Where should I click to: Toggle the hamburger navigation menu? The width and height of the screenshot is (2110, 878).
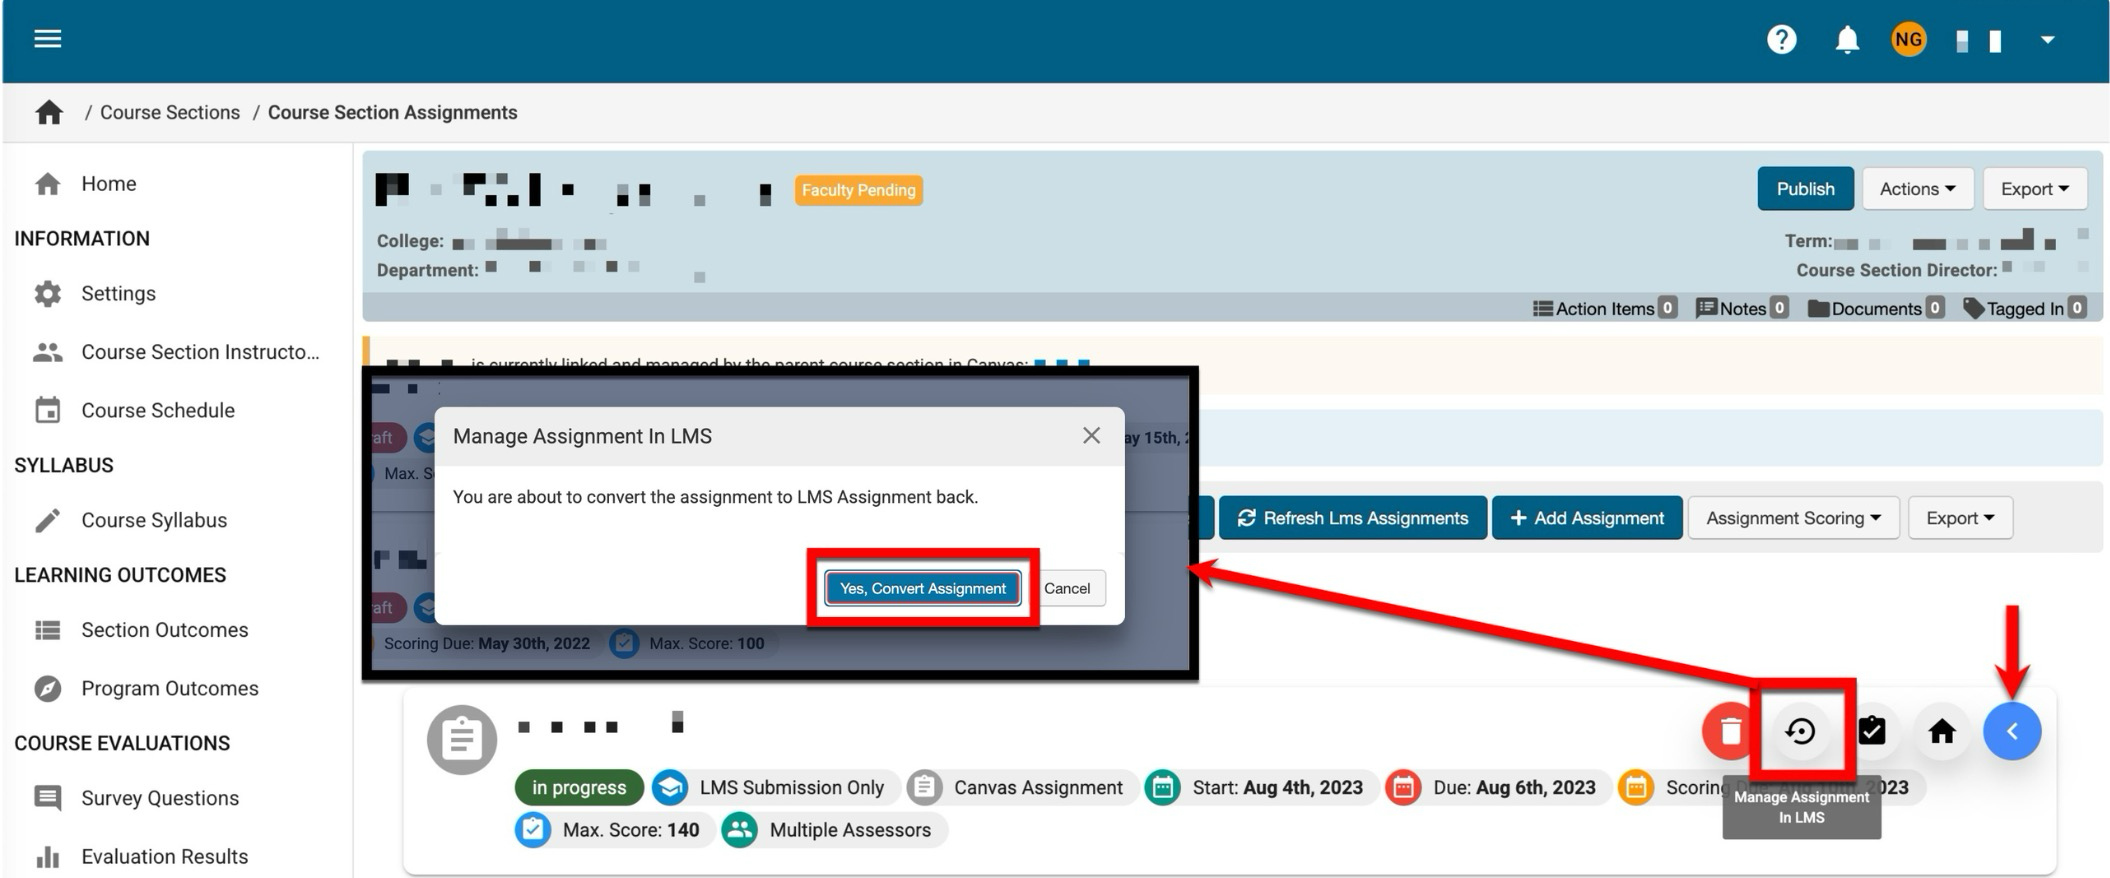pos(47,39)
